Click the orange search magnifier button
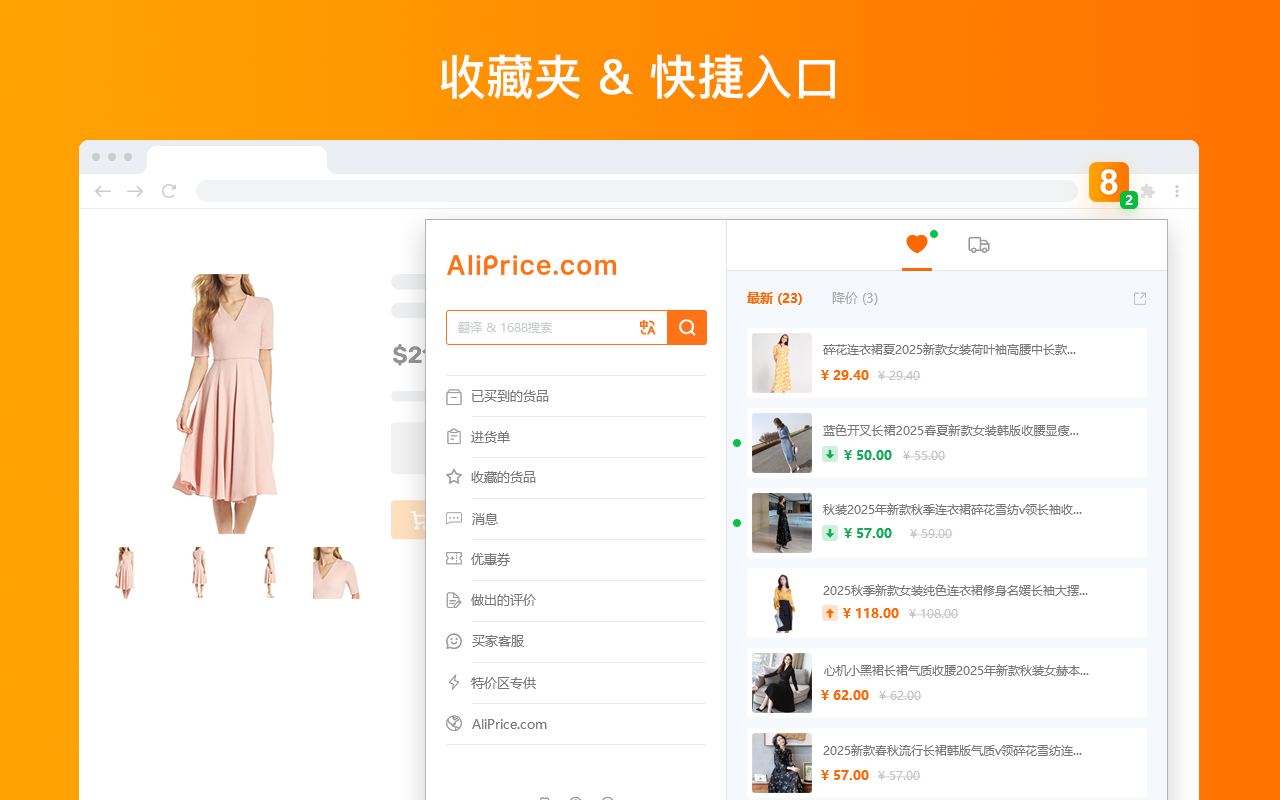Viewport: 1280px width, 800px height. [x=687, y=327]
